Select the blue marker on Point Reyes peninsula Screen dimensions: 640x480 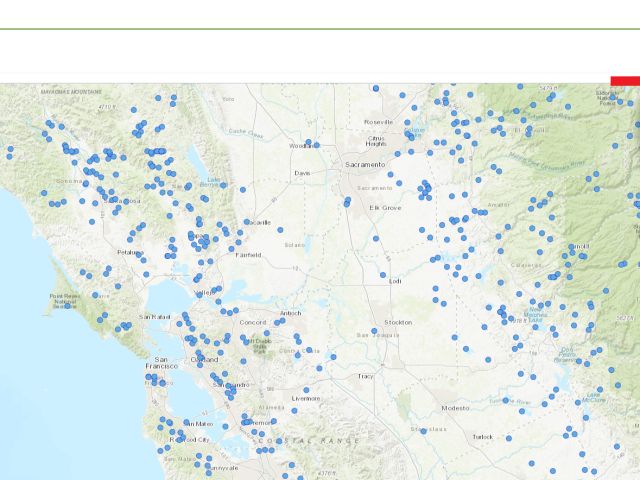(x=67, y=305)
